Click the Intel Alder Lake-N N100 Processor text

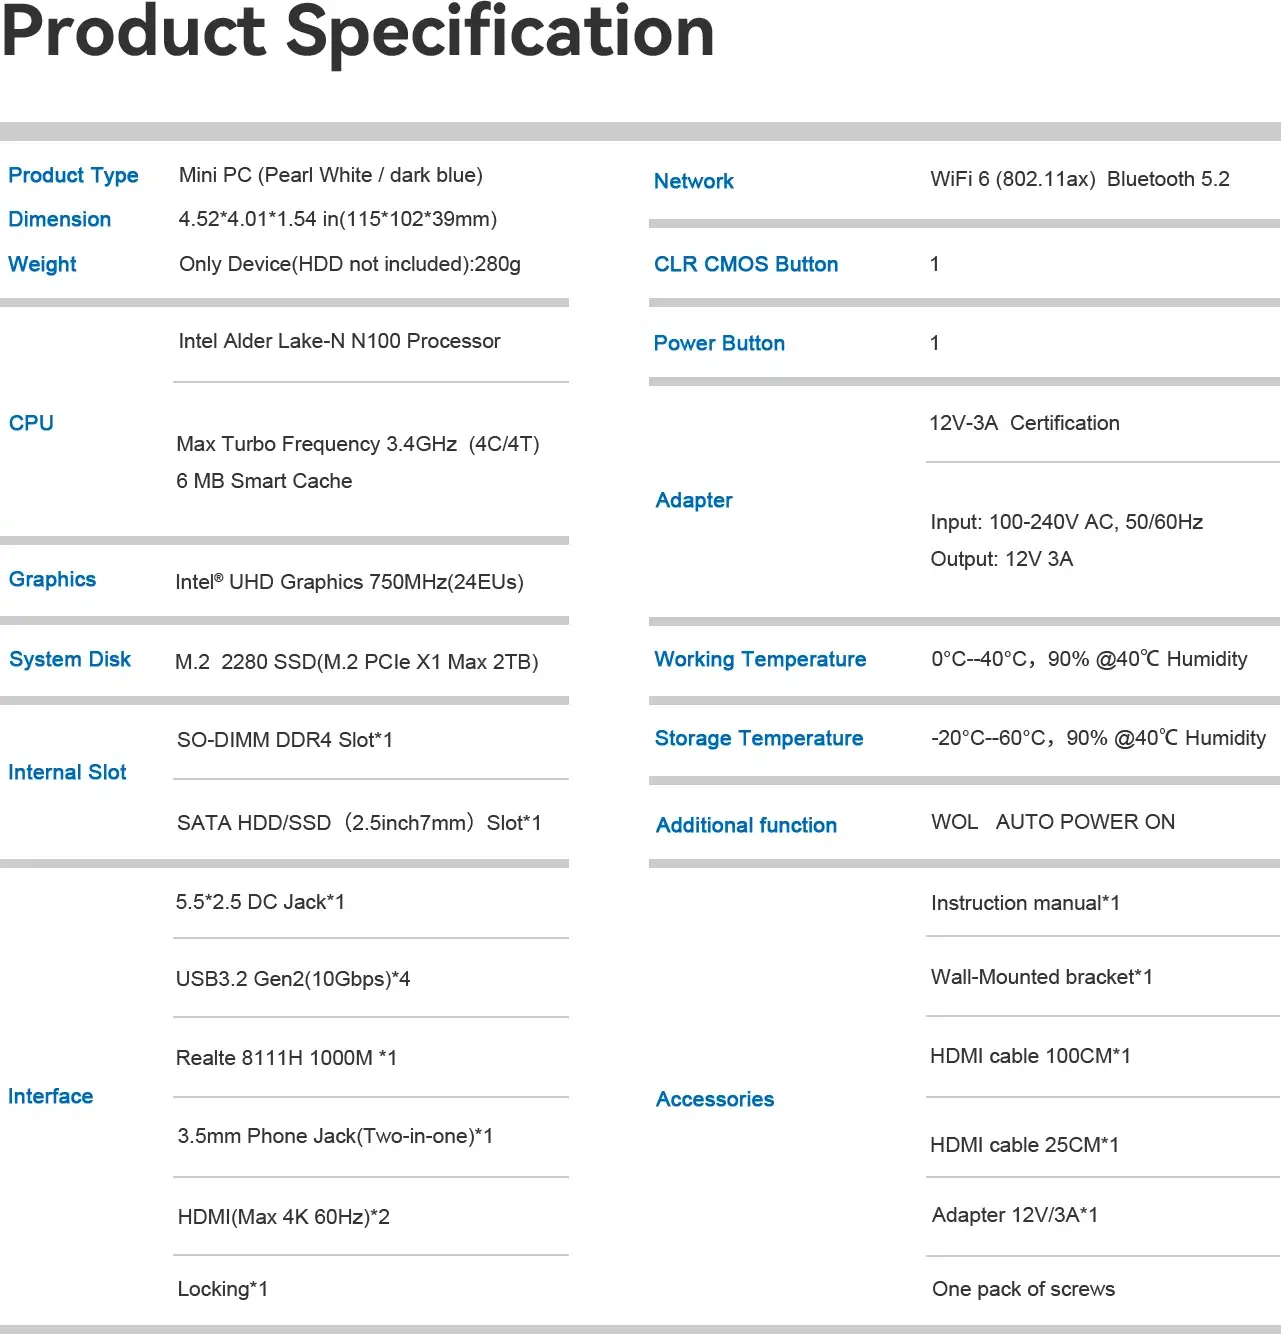click(339, 341)
